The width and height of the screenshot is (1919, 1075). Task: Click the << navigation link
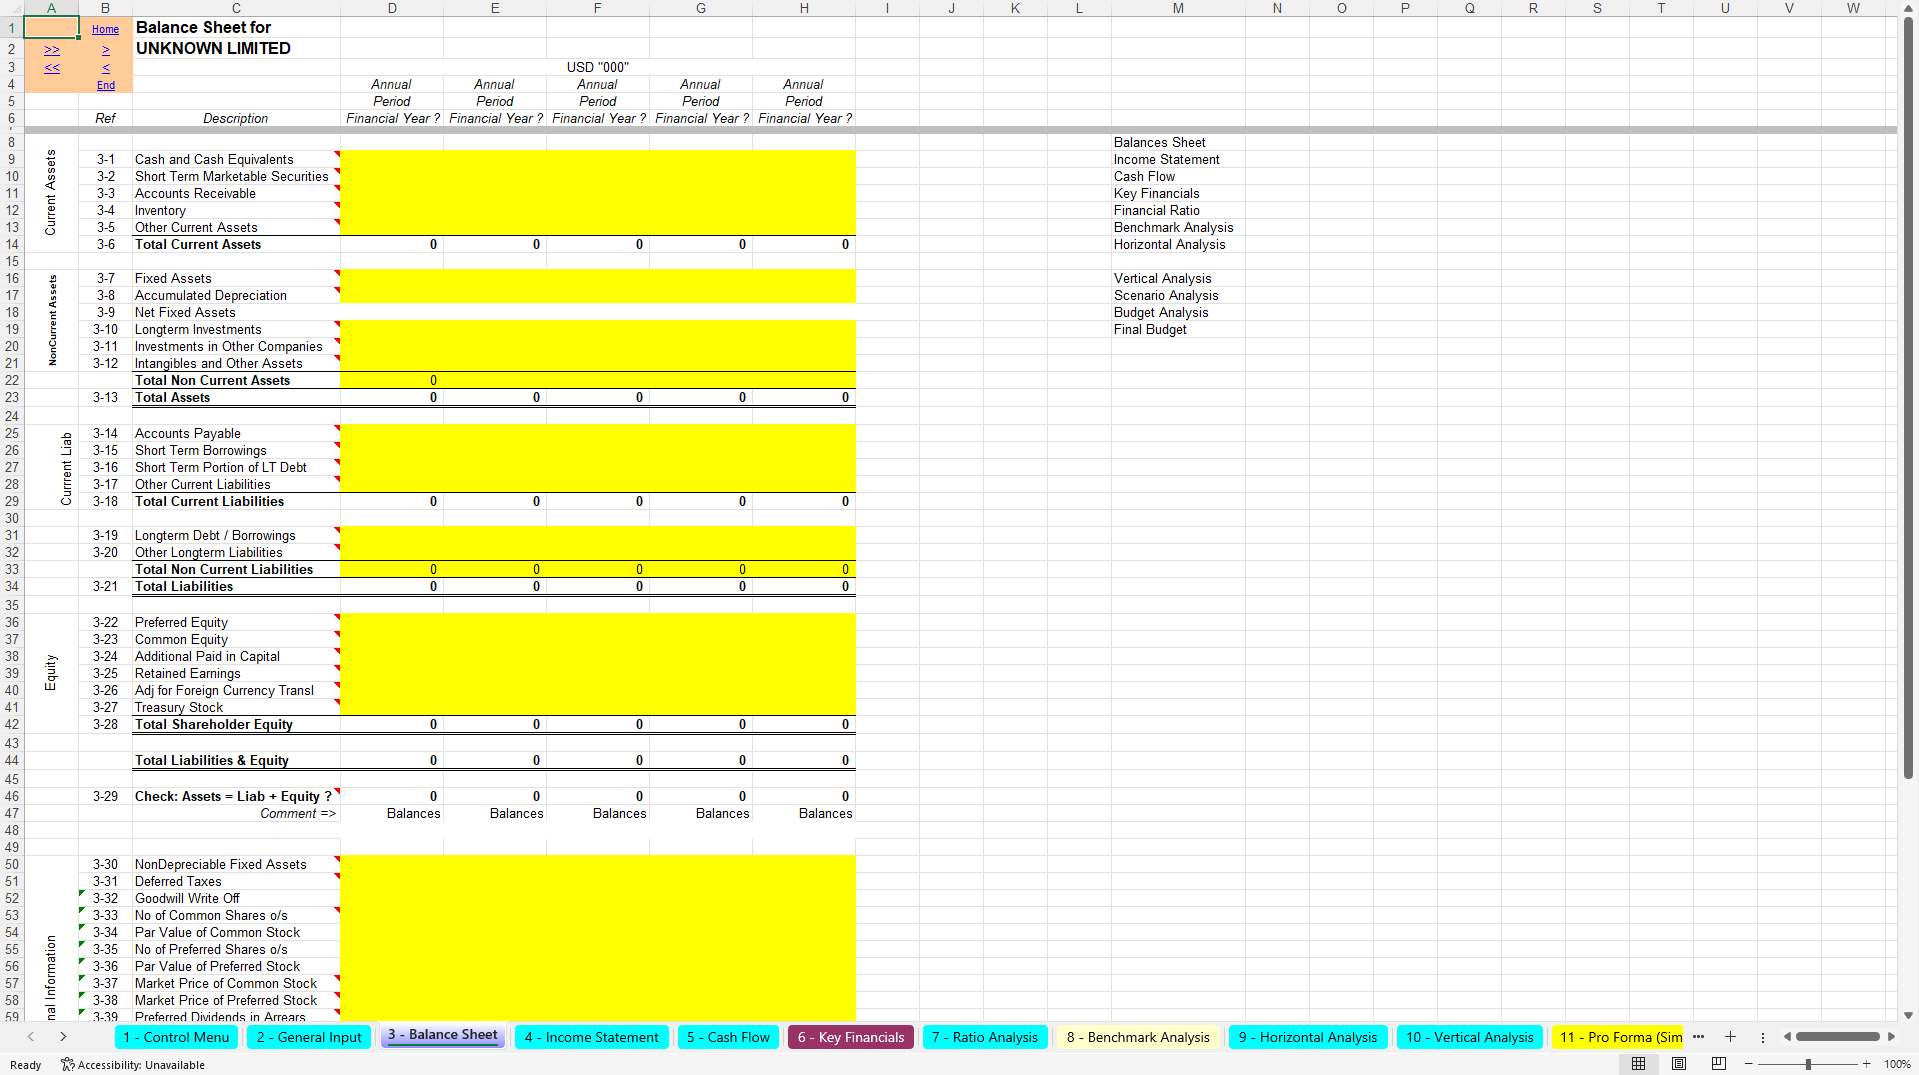coord(52,68)
